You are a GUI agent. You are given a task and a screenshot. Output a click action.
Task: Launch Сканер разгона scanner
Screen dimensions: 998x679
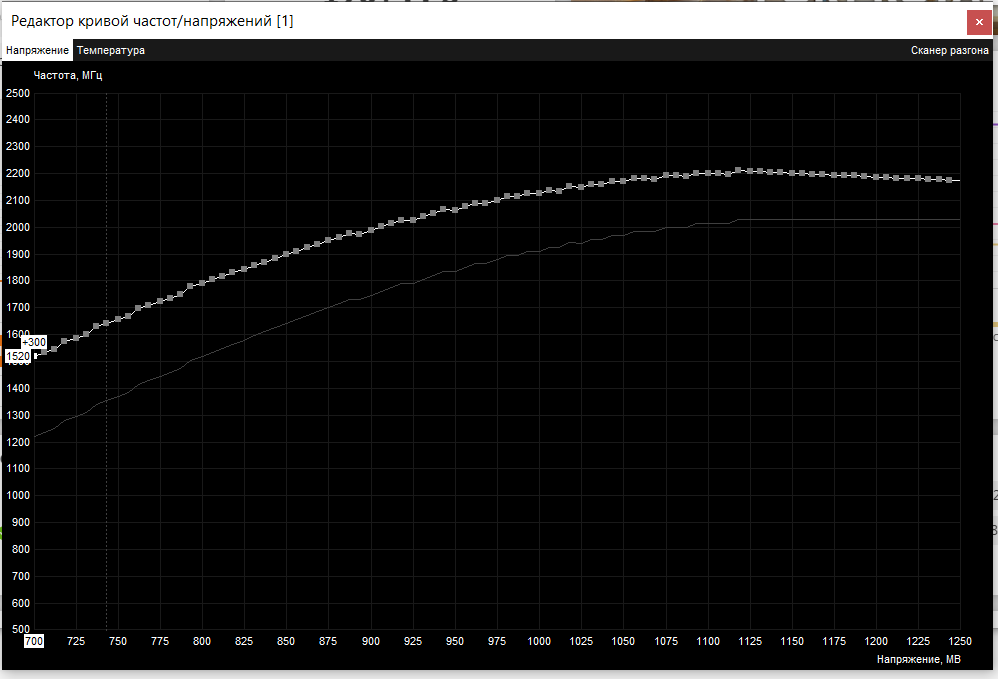tap(949, 50)
